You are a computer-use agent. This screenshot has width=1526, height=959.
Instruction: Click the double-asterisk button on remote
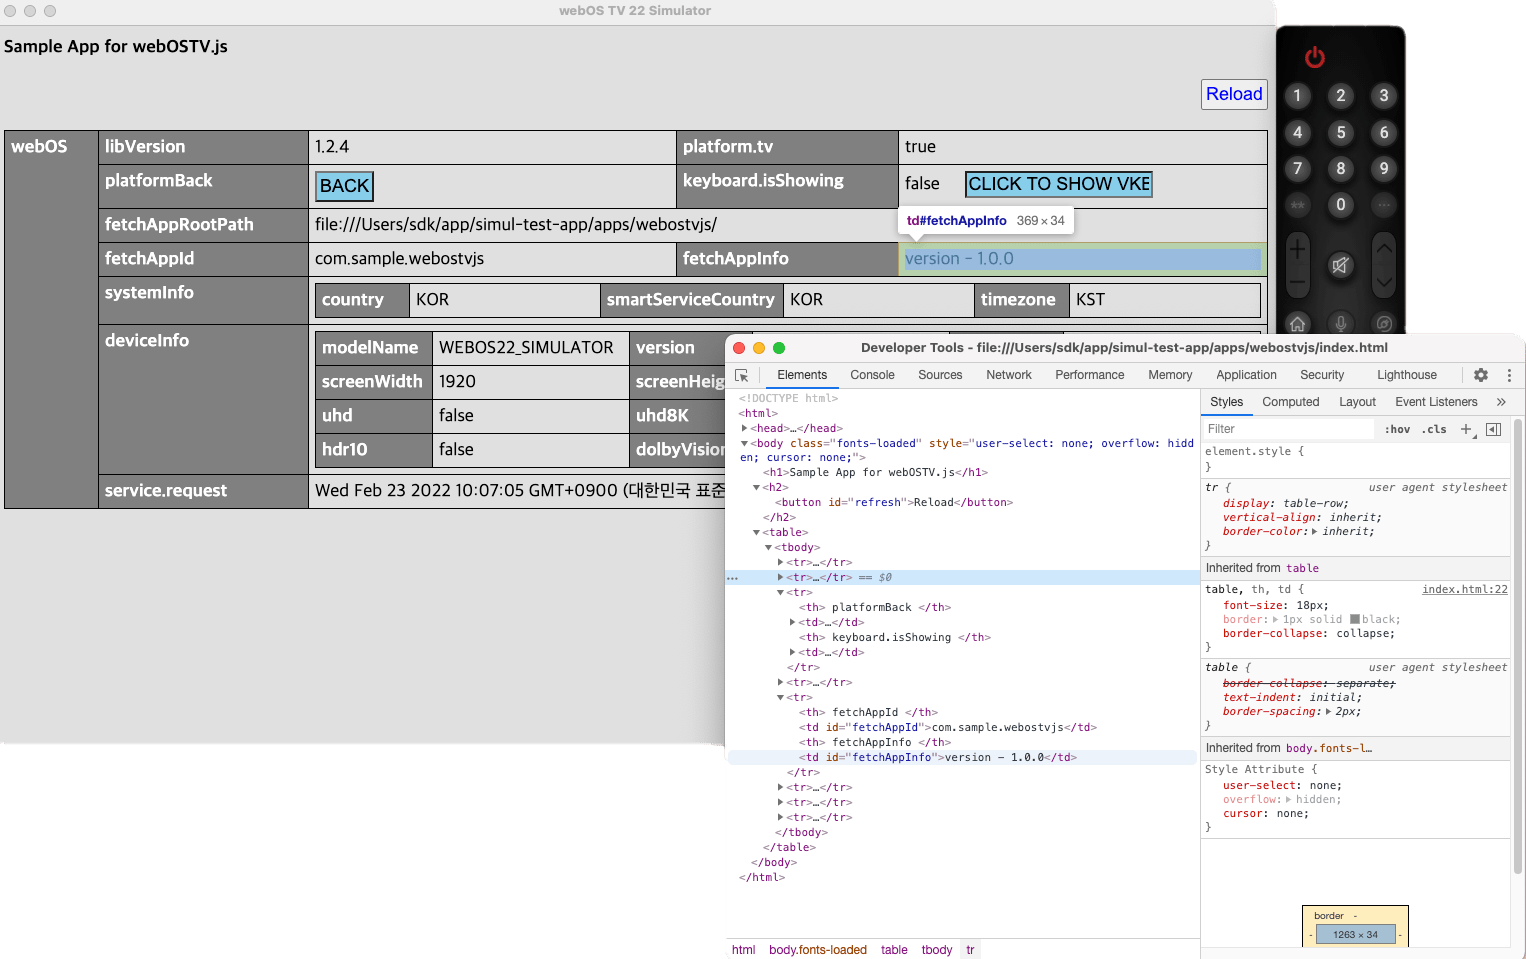click(1297, 205)
